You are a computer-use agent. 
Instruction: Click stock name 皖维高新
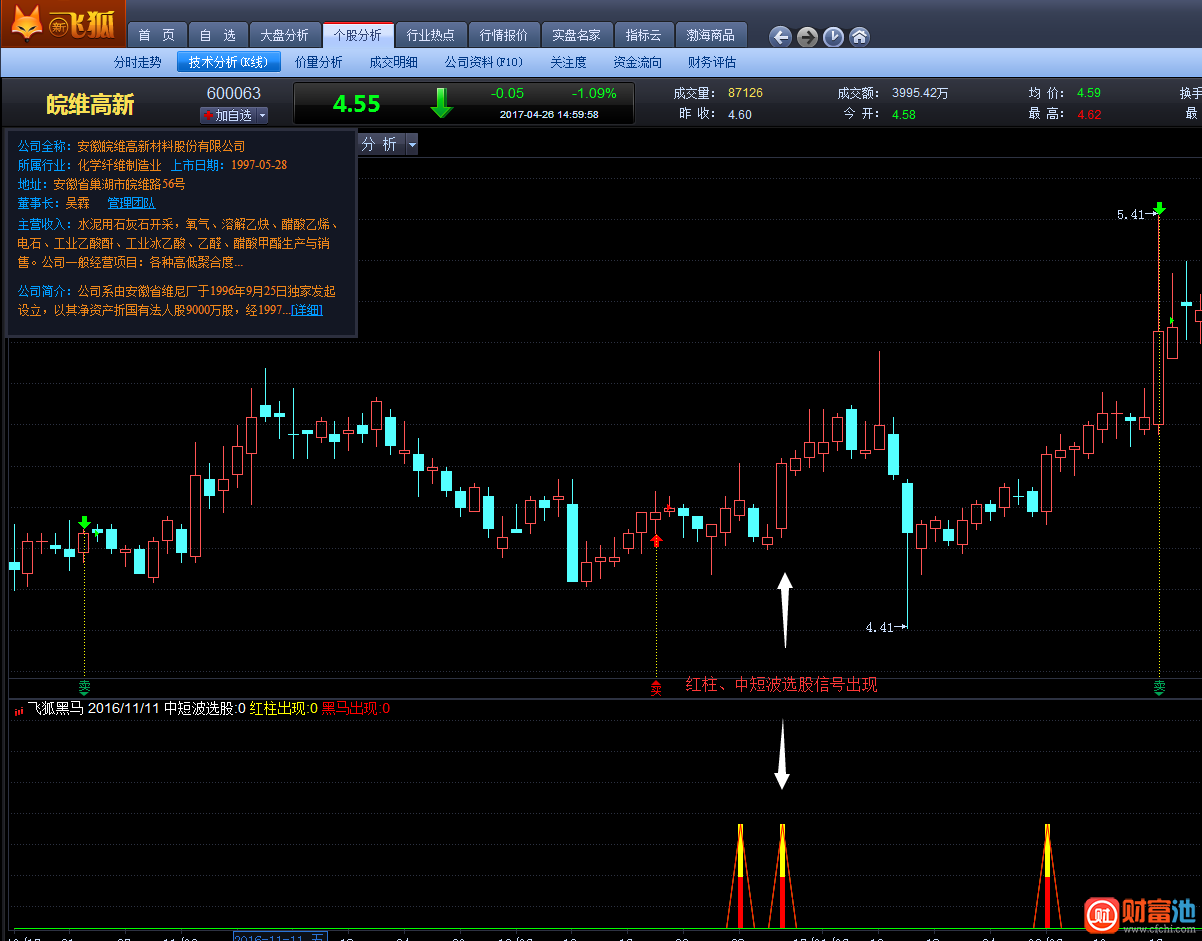click(90, 105)
